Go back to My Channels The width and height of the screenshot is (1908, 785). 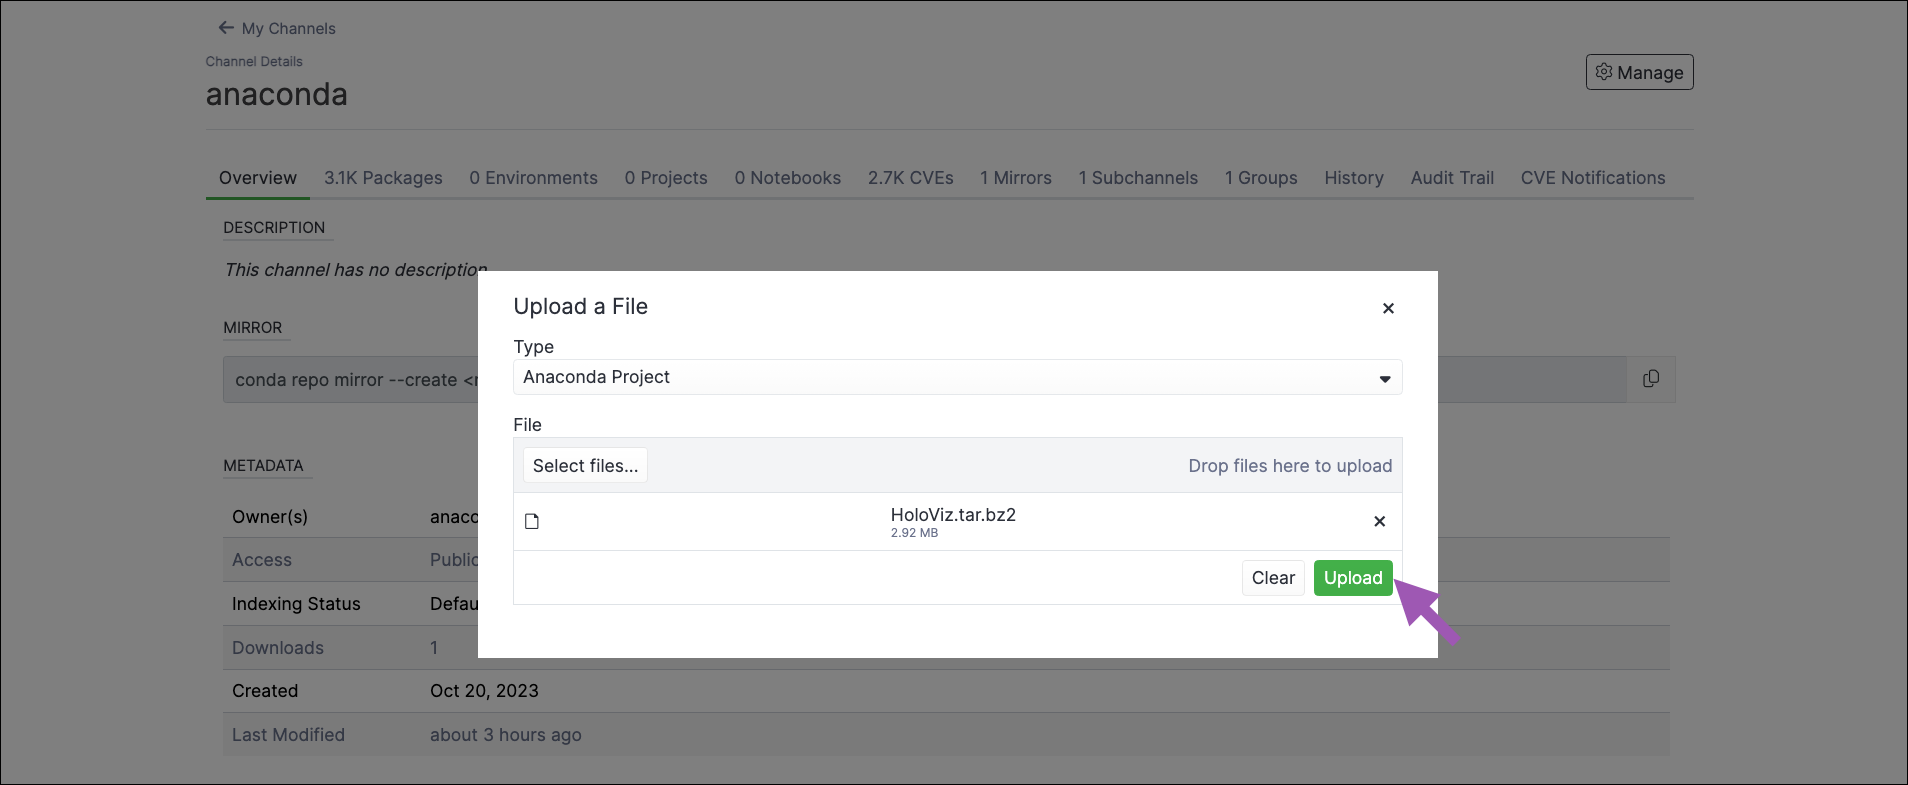[x=277, y=28]
